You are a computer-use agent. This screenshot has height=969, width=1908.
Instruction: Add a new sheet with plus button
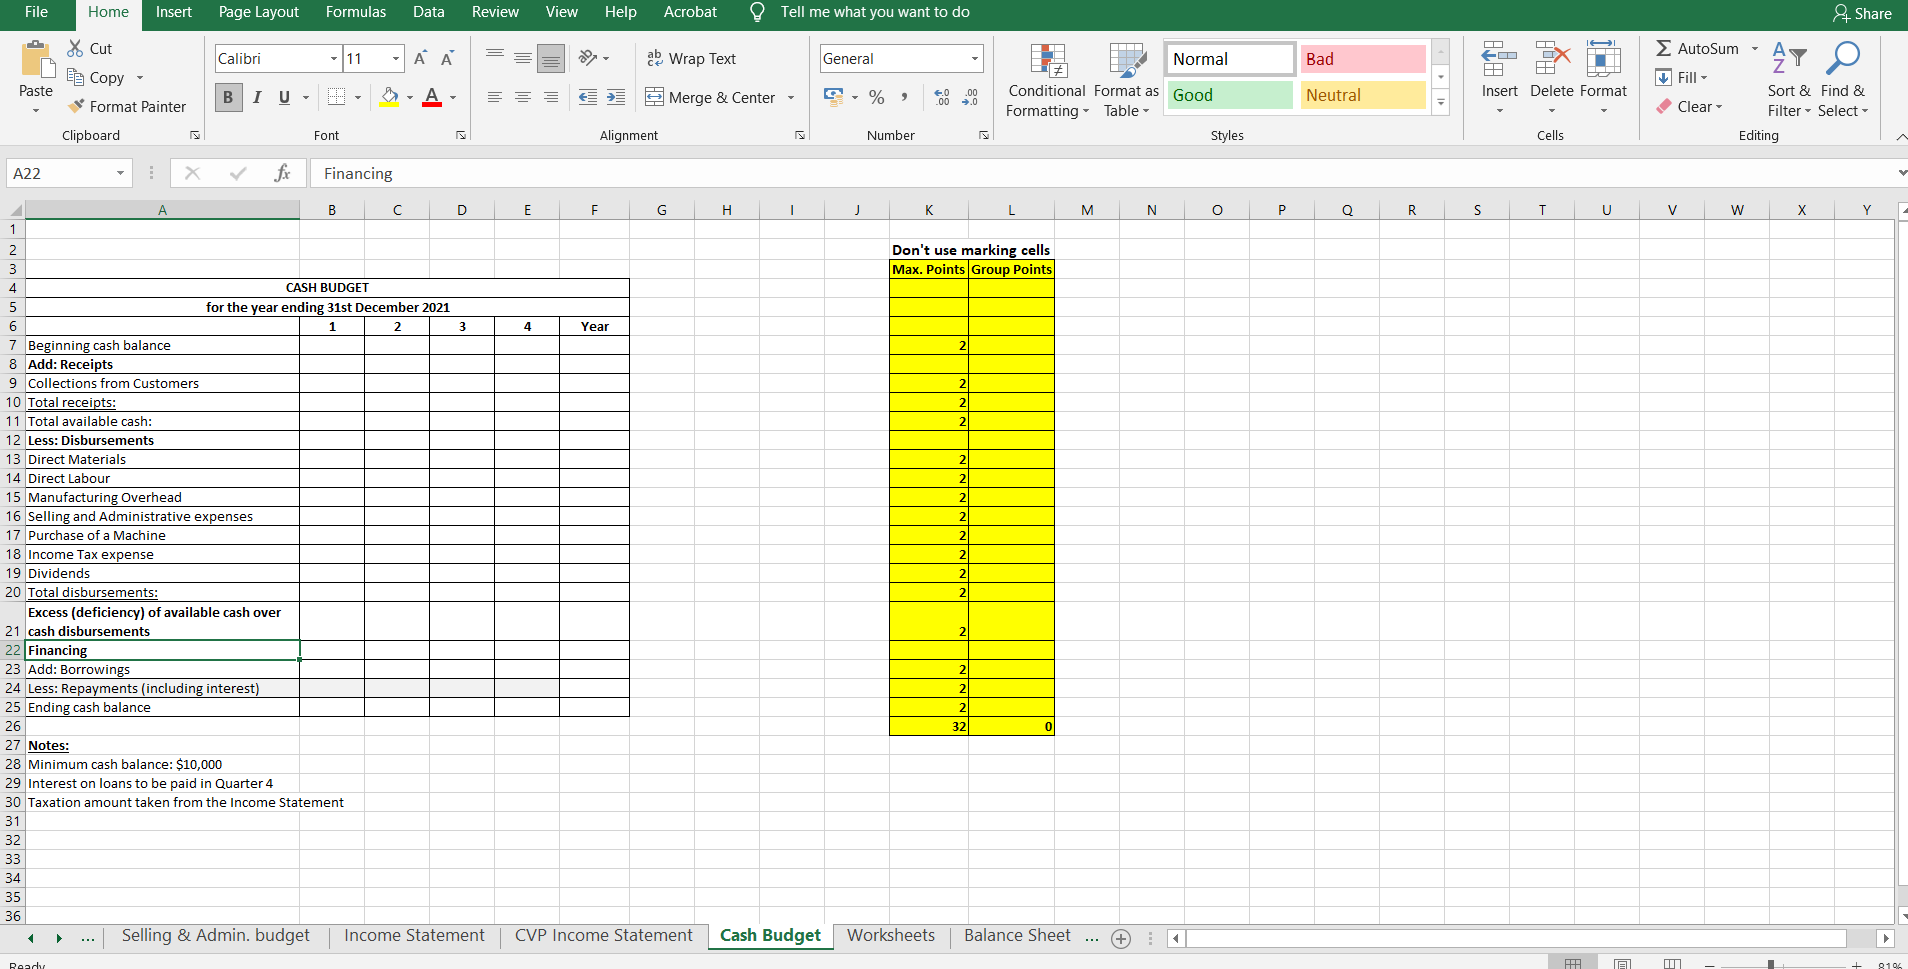click(1121, 938)
